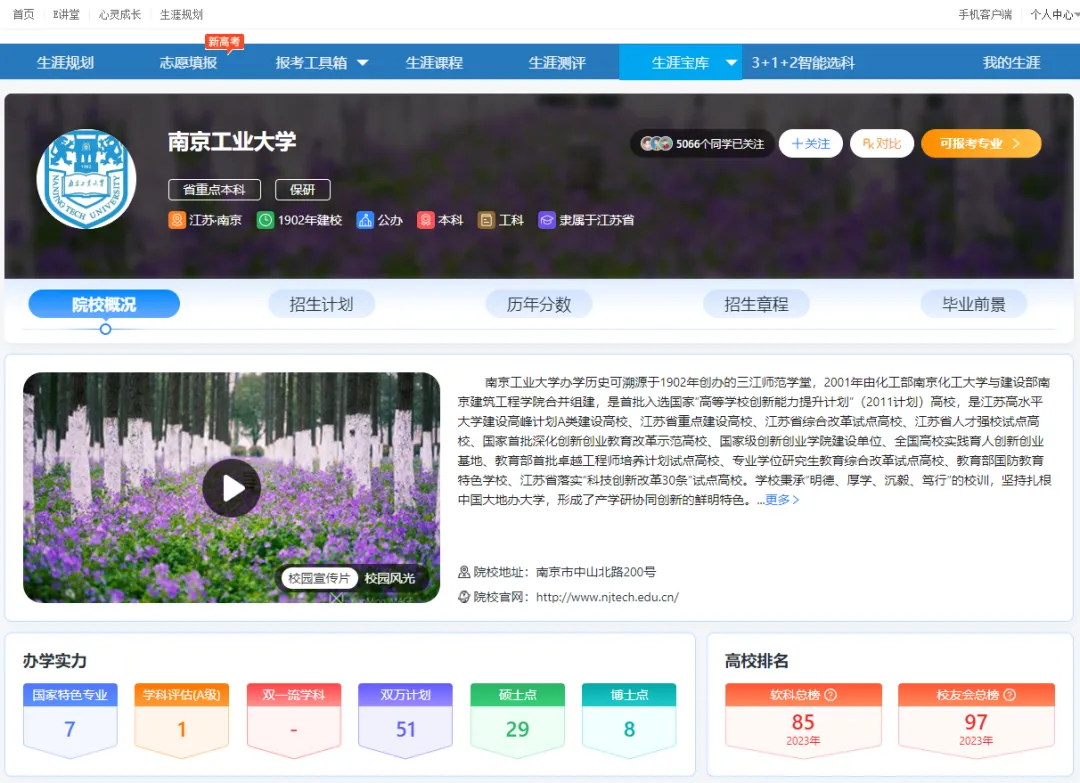Open 心灵成长 in top bar
Image resolution: width=1080 pixels, height=783 pixels.
point(120,14)
